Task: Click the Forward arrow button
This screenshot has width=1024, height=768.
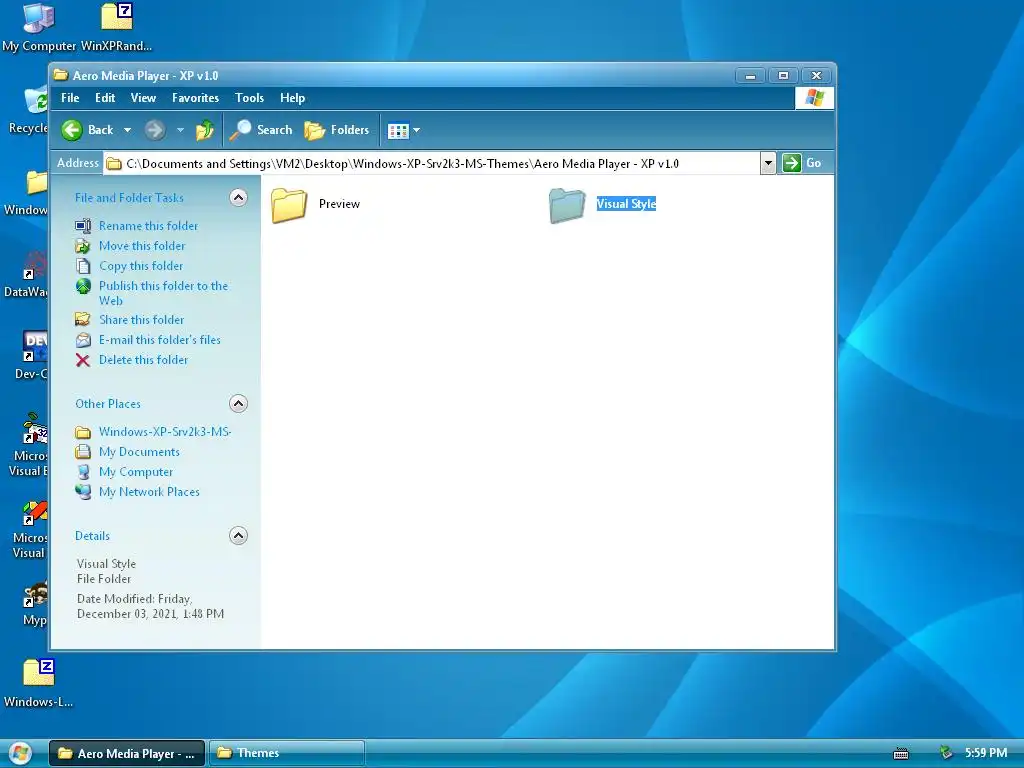Action: tap(155, 130)
